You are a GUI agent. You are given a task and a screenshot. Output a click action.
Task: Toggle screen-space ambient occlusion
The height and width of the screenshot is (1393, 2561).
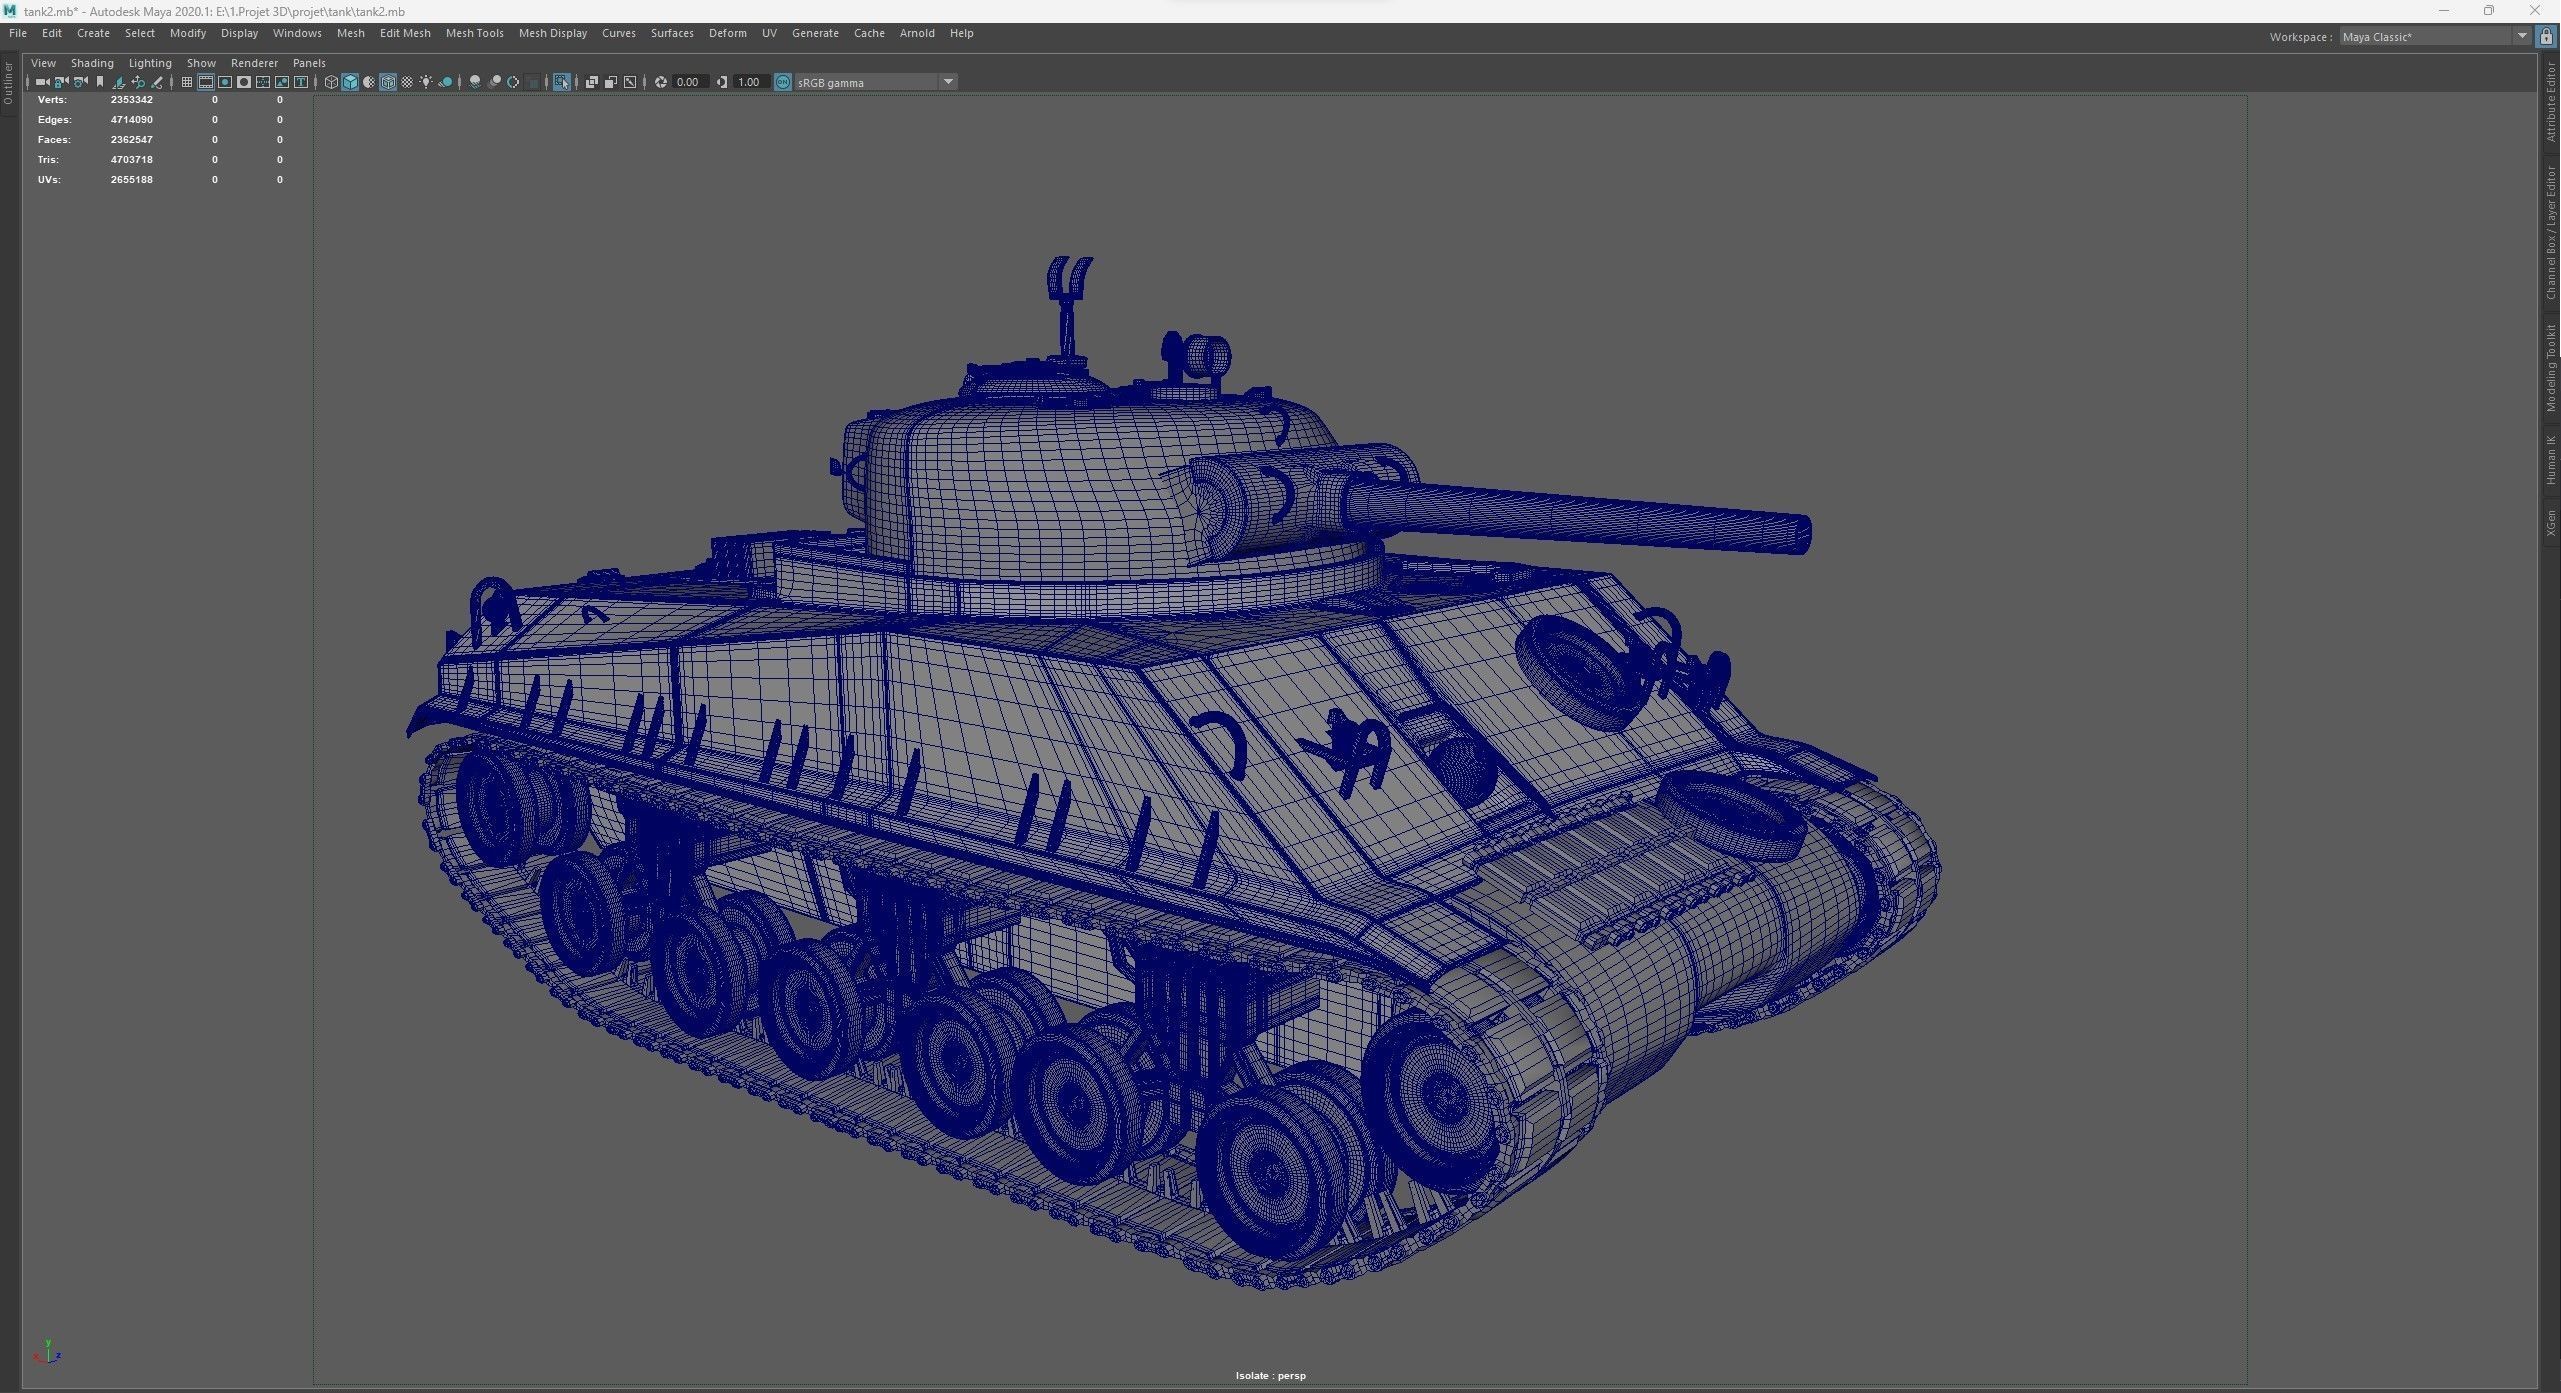point(475,82)
